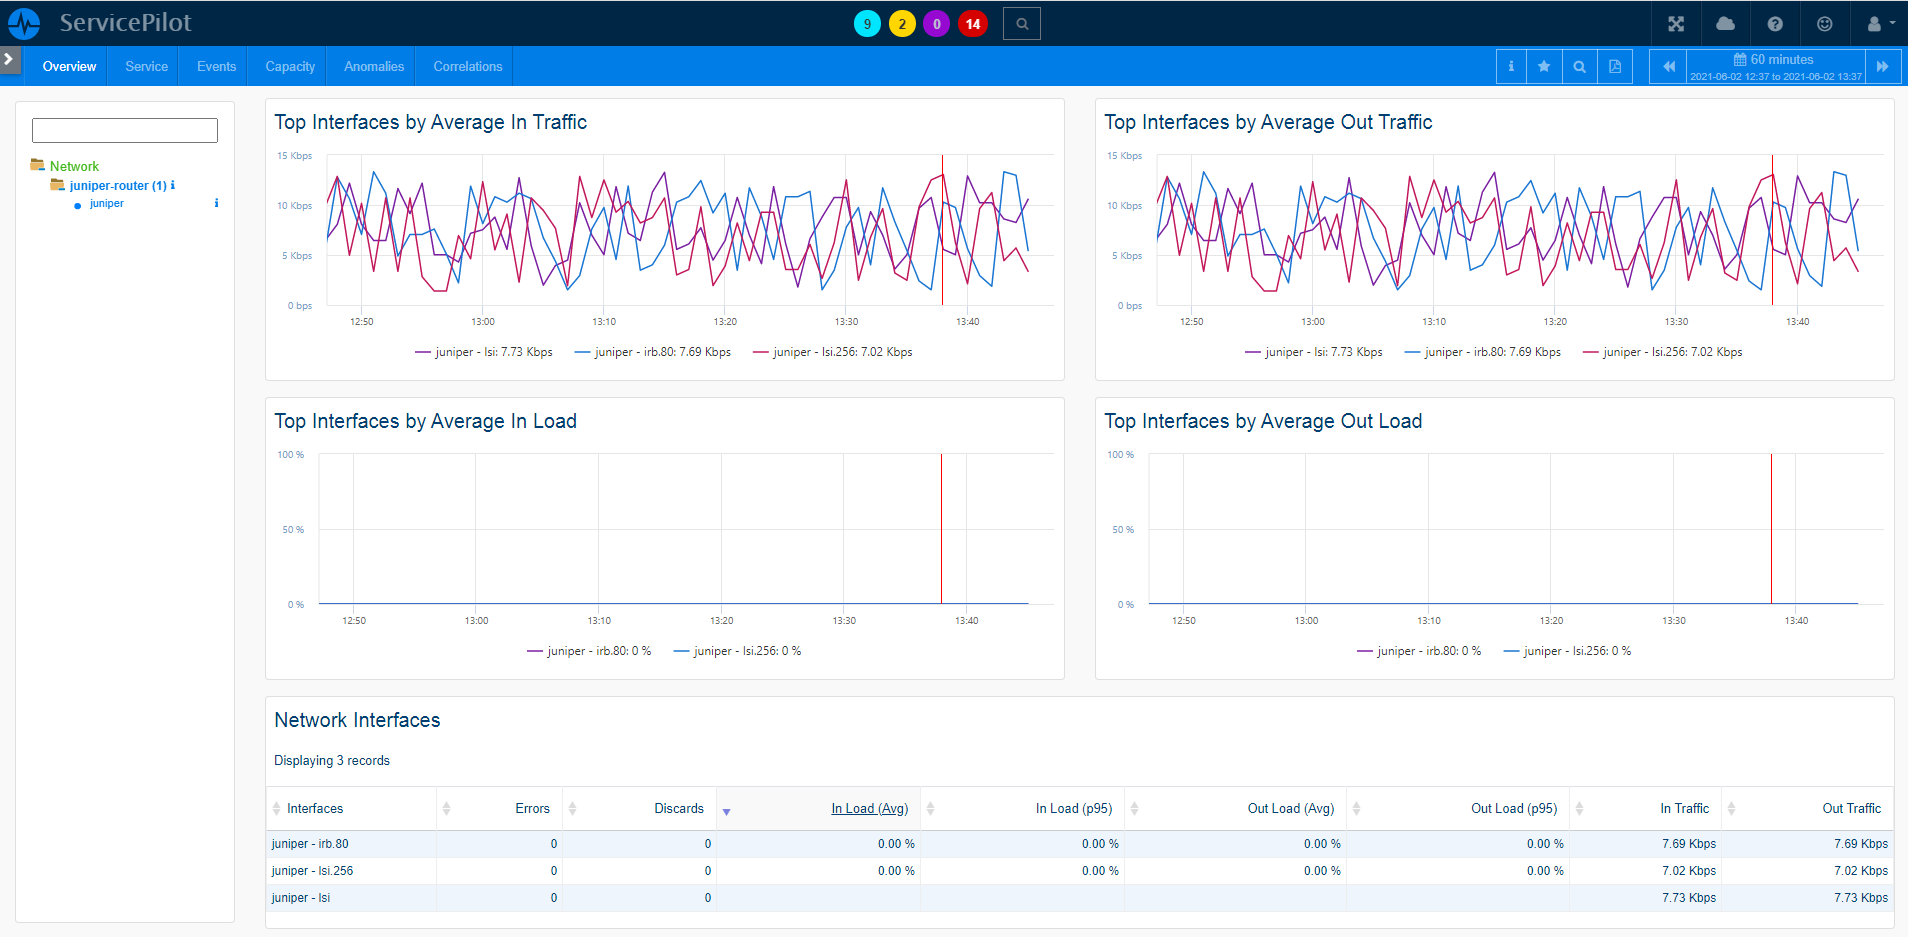This screenshot has width=1908, height=937.
Task: Click the tree filter input field
Action: (x=125, y=130)
